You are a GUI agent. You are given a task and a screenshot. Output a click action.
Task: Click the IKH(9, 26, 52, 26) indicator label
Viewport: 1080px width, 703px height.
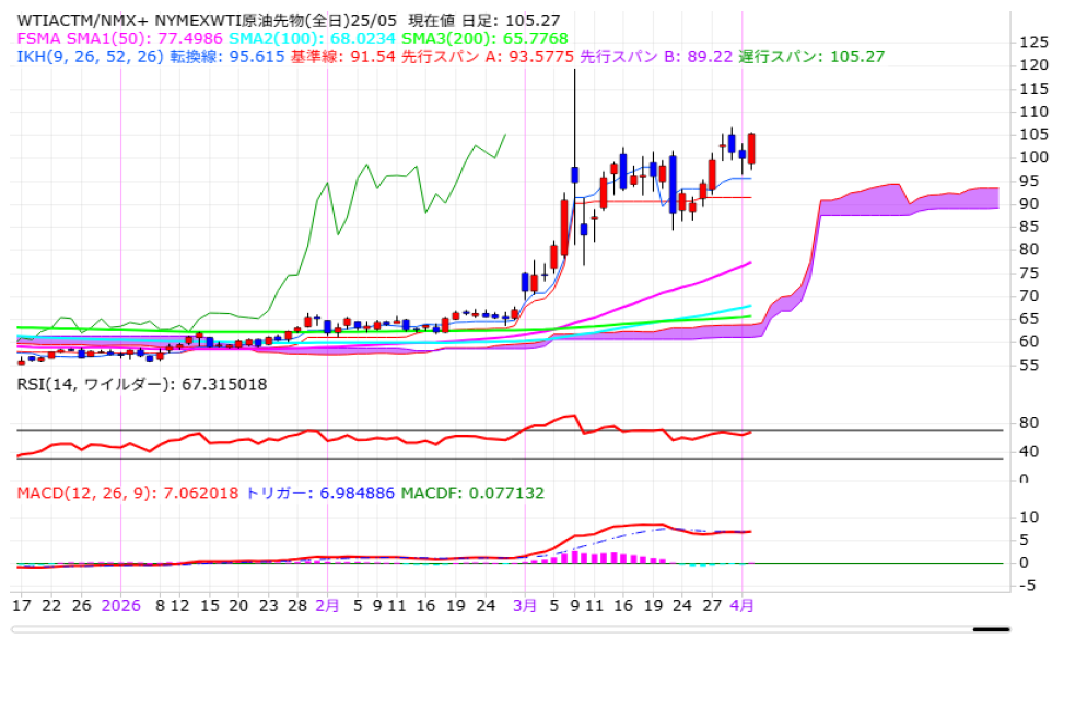[90, 57]
